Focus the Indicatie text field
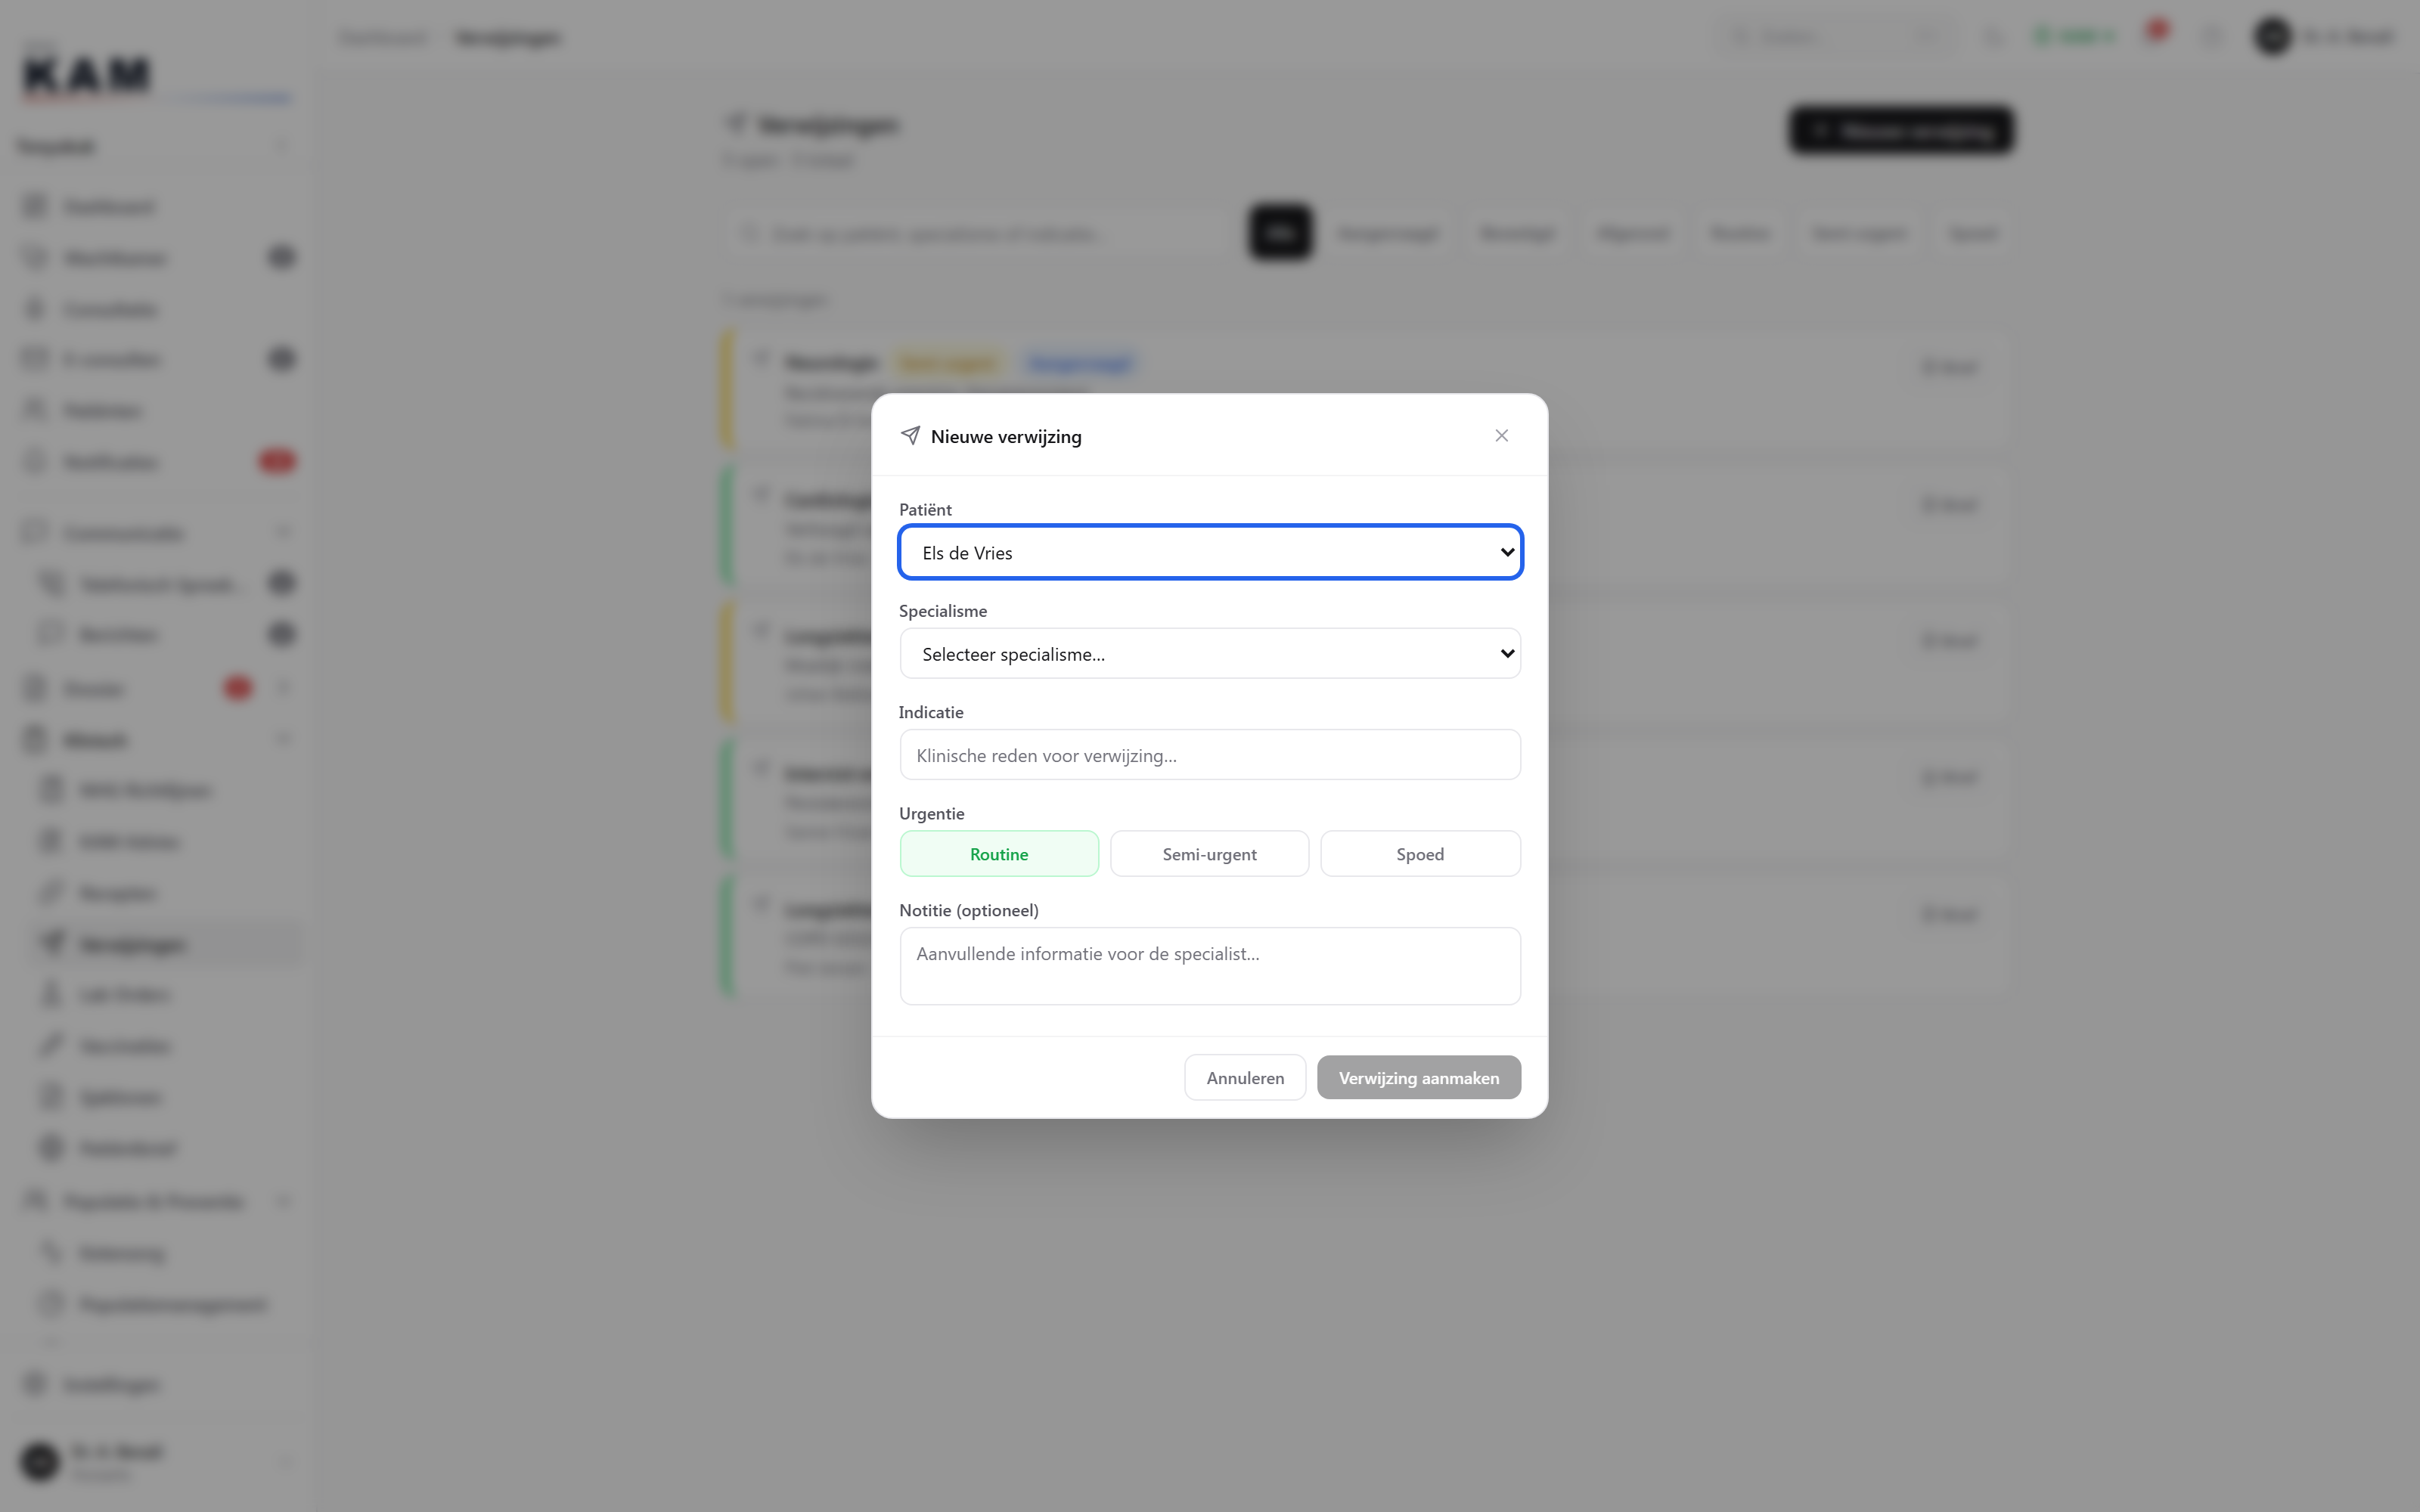Screen dimensions: 2420x1512 click(x=1210, y=755)
